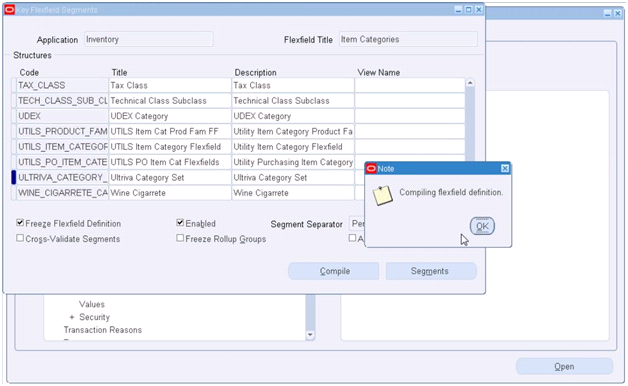This screenshot has width=628, height=386.
Task: Select Security in the navigator tree
Action: click(95, 317)
